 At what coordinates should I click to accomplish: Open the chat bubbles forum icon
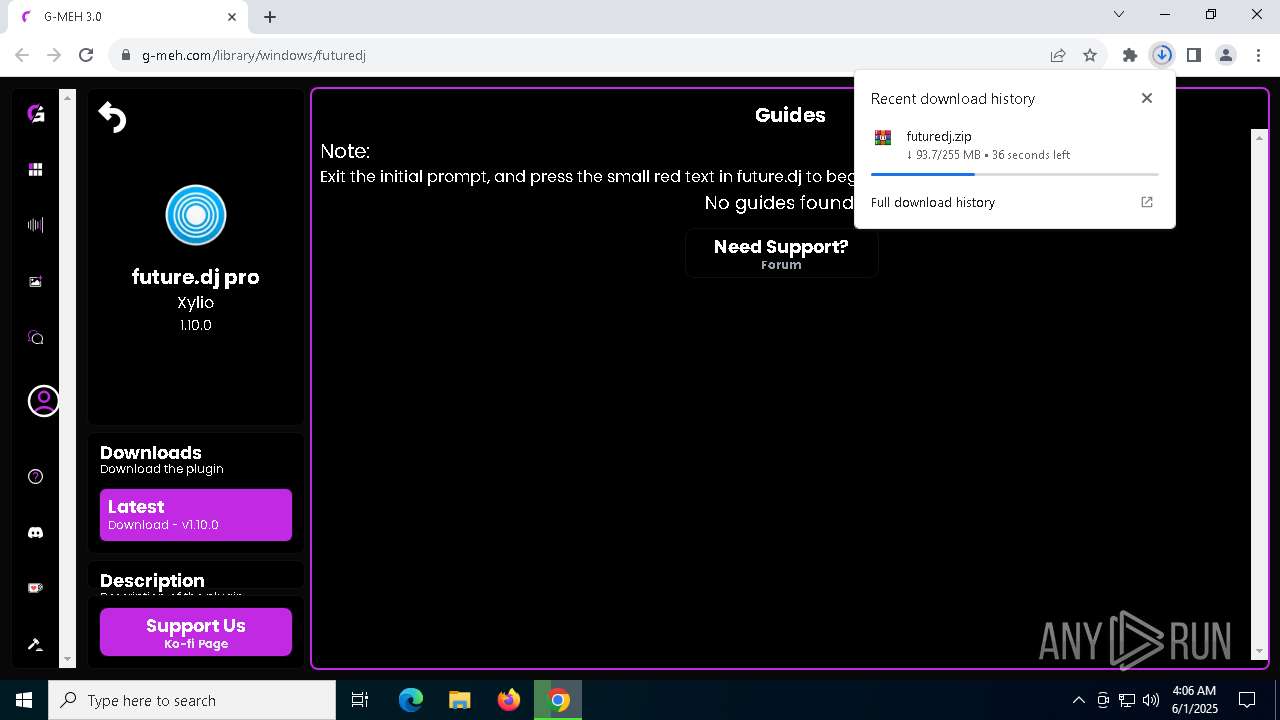pos(35,338)
